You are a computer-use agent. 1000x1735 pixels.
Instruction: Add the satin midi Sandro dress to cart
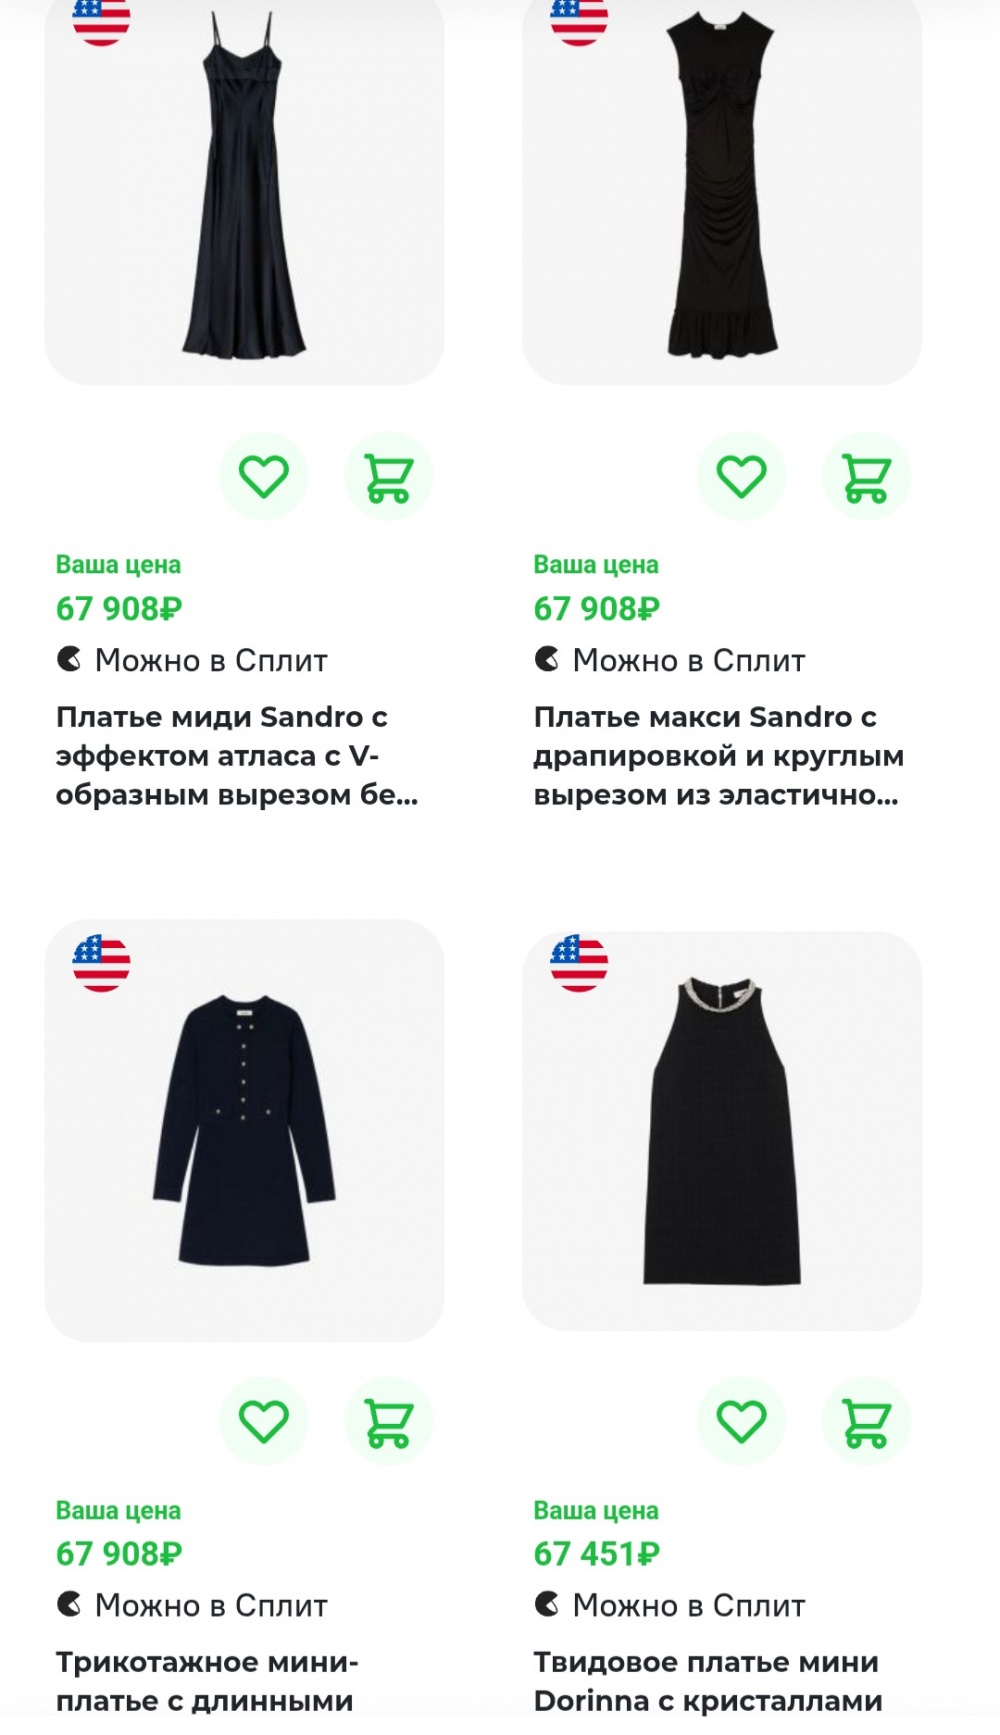(x=388, y=476)
